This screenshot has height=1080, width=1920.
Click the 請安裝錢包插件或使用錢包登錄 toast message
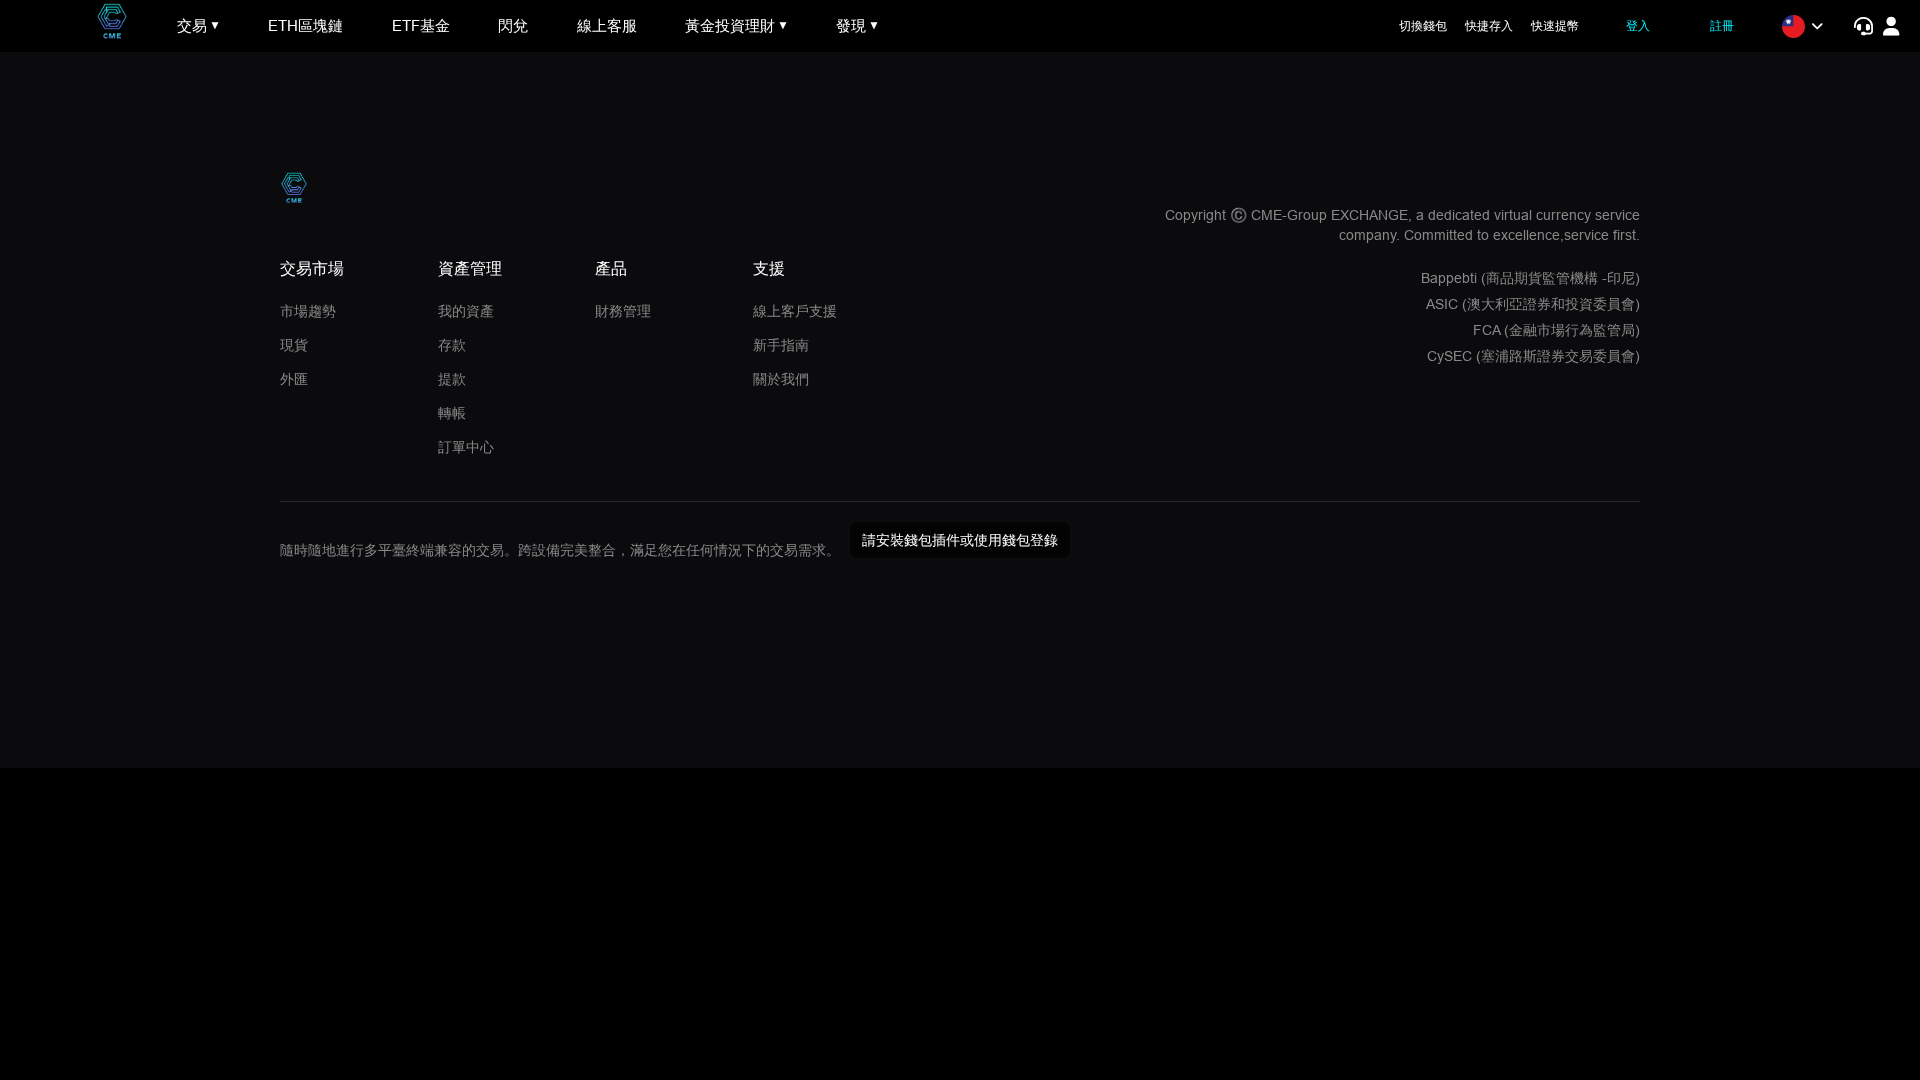(960, 541)
